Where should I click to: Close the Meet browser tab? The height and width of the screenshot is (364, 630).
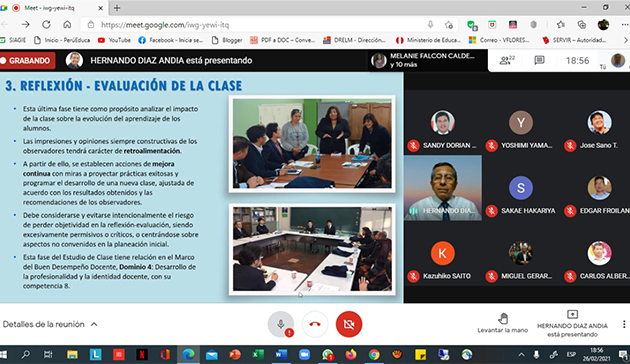(100, 8)
